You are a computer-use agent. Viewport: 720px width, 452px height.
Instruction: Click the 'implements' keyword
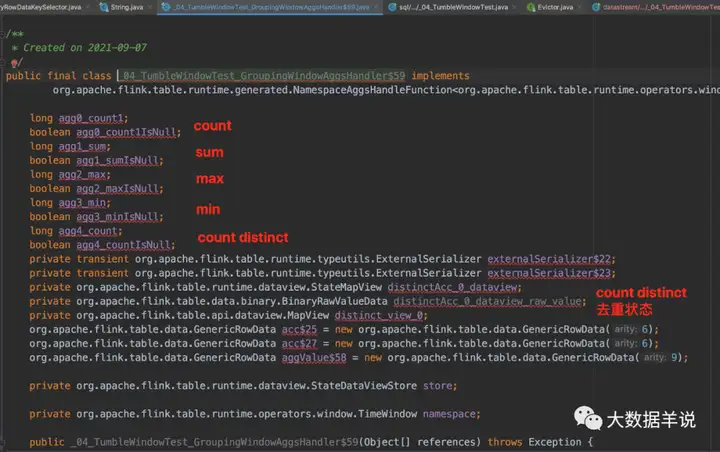coord(440,76)
